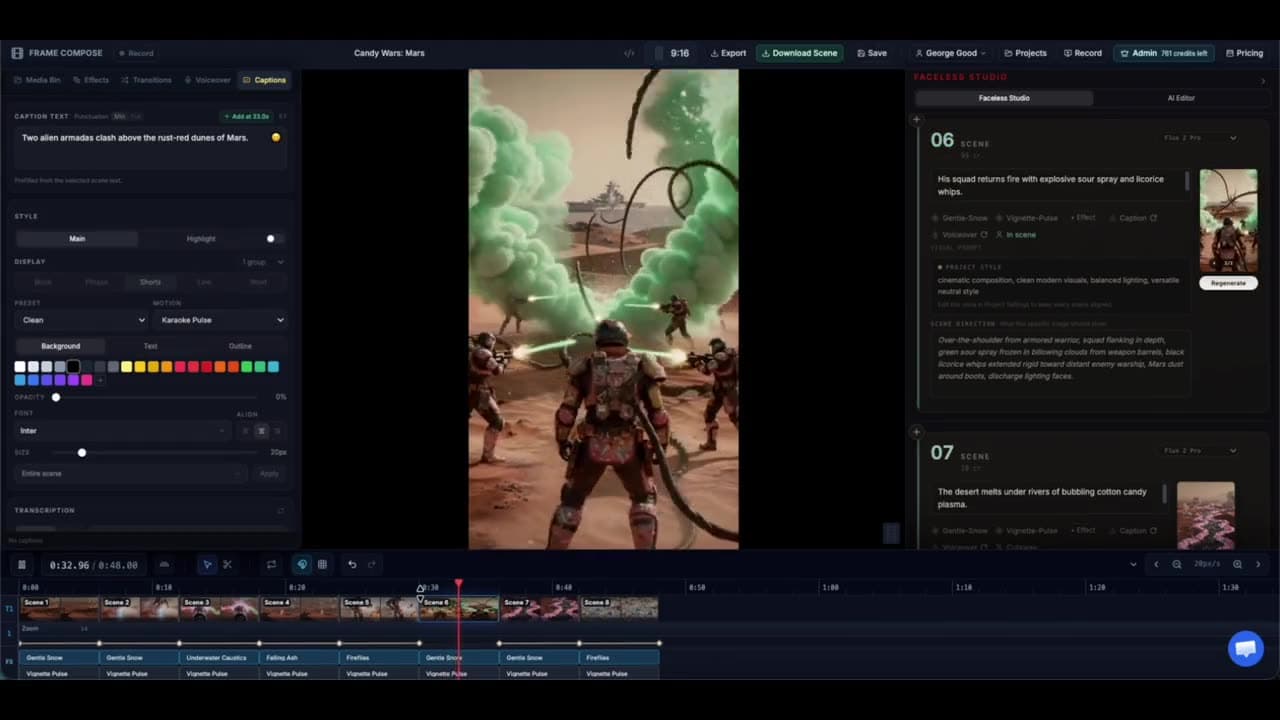Open Scene 07 model dropdown Flux 2 Pro

(1200, 451)
